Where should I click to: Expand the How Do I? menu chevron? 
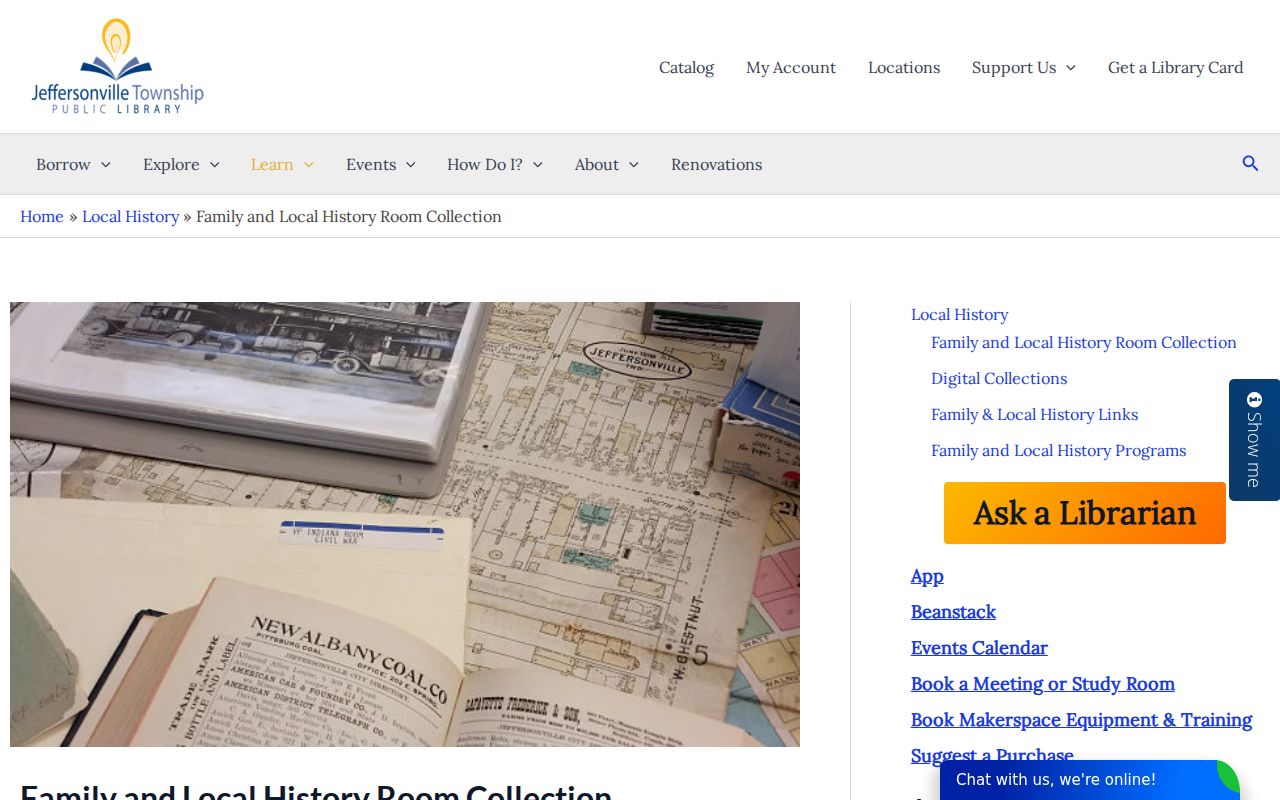(x=537, y=165)
